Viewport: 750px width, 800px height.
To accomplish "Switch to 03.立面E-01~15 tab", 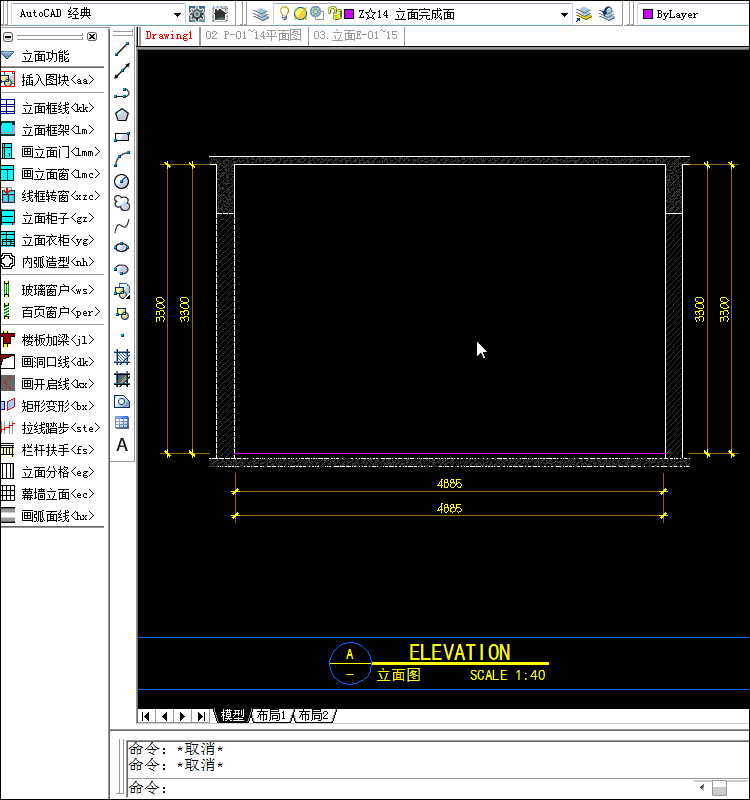I will click(356, 35).
